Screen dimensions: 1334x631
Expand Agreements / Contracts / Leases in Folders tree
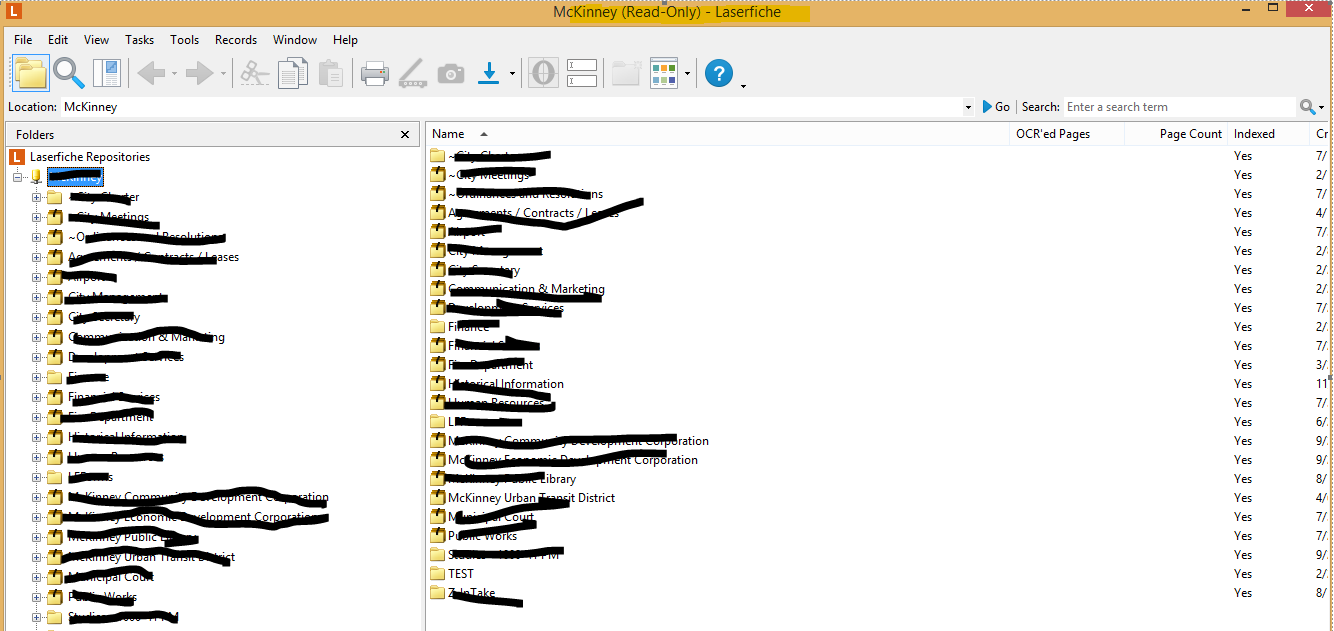click(37, 257)
